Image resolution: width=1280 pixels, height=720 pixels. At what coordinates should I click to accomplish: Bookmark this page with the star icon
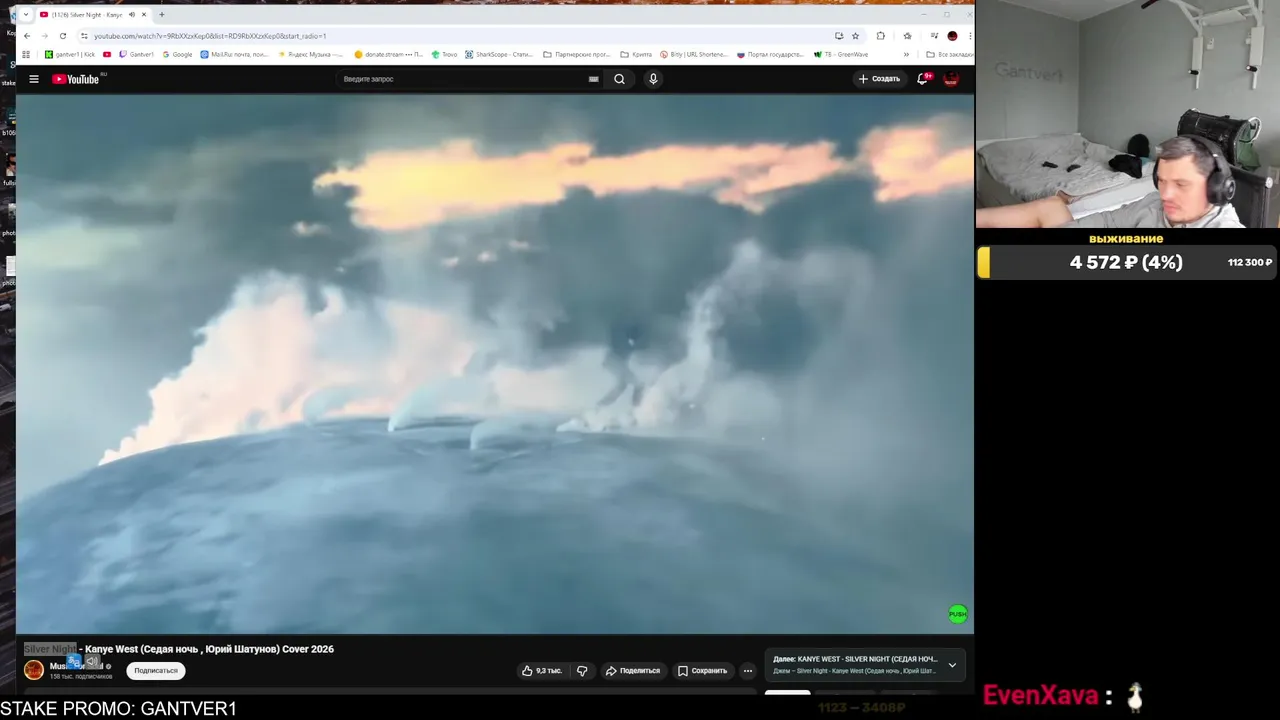(x=855, y=36)
